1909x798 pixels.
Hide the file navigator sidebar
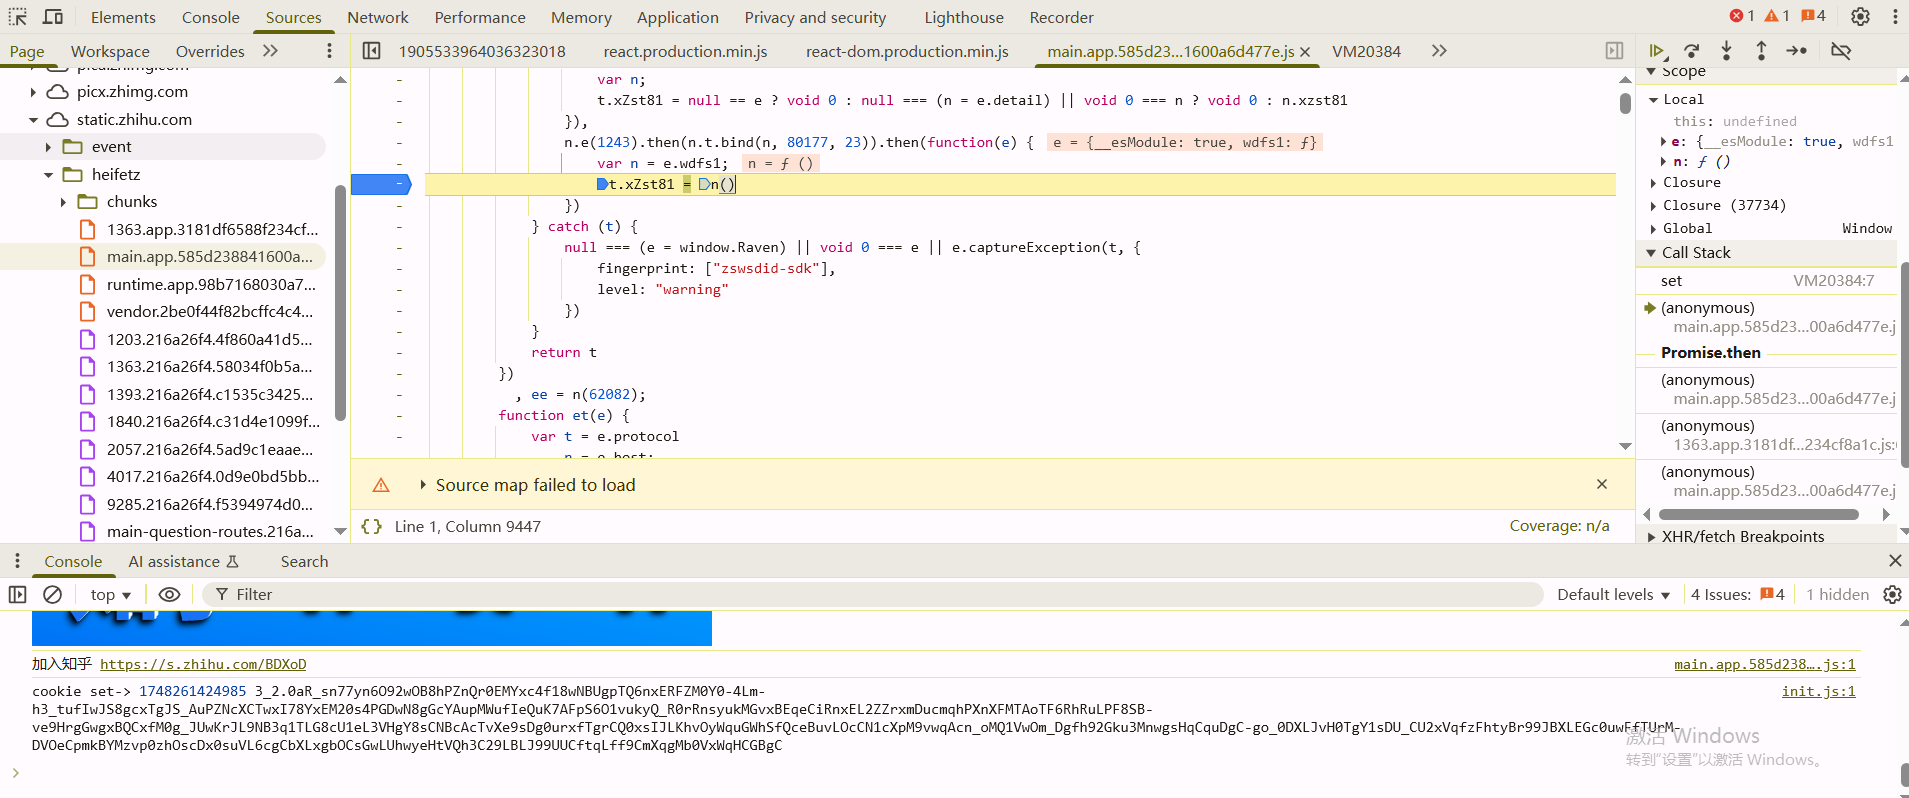(371, 51)
